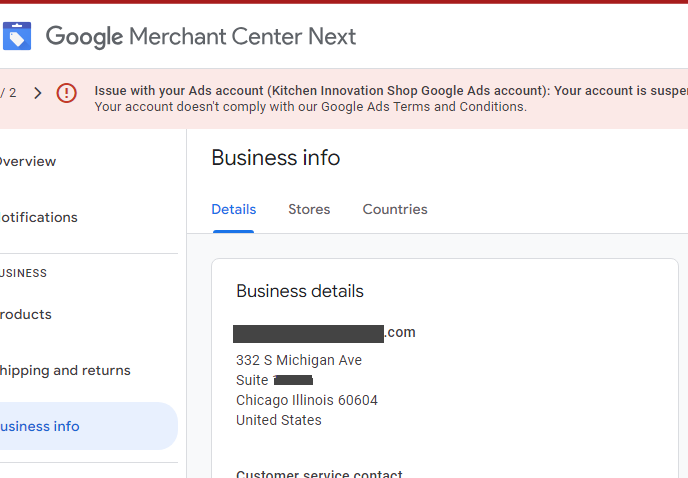Click the Customer service contact heading
This screenshot has width=688, height=478.
point(319,474)
